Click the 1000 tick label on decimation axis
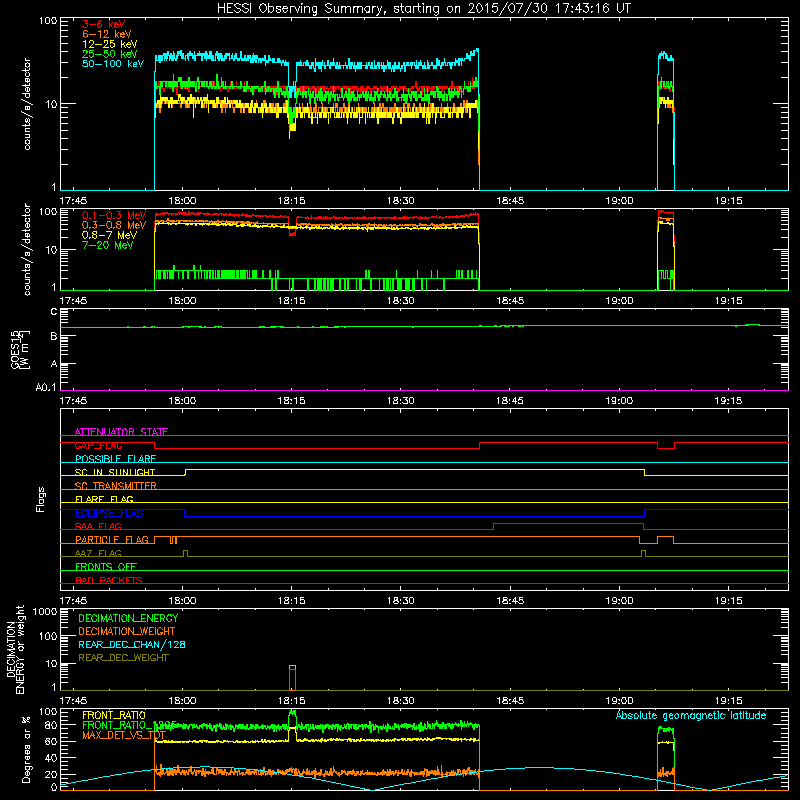 pyautogui.click(x=45, y=612)
